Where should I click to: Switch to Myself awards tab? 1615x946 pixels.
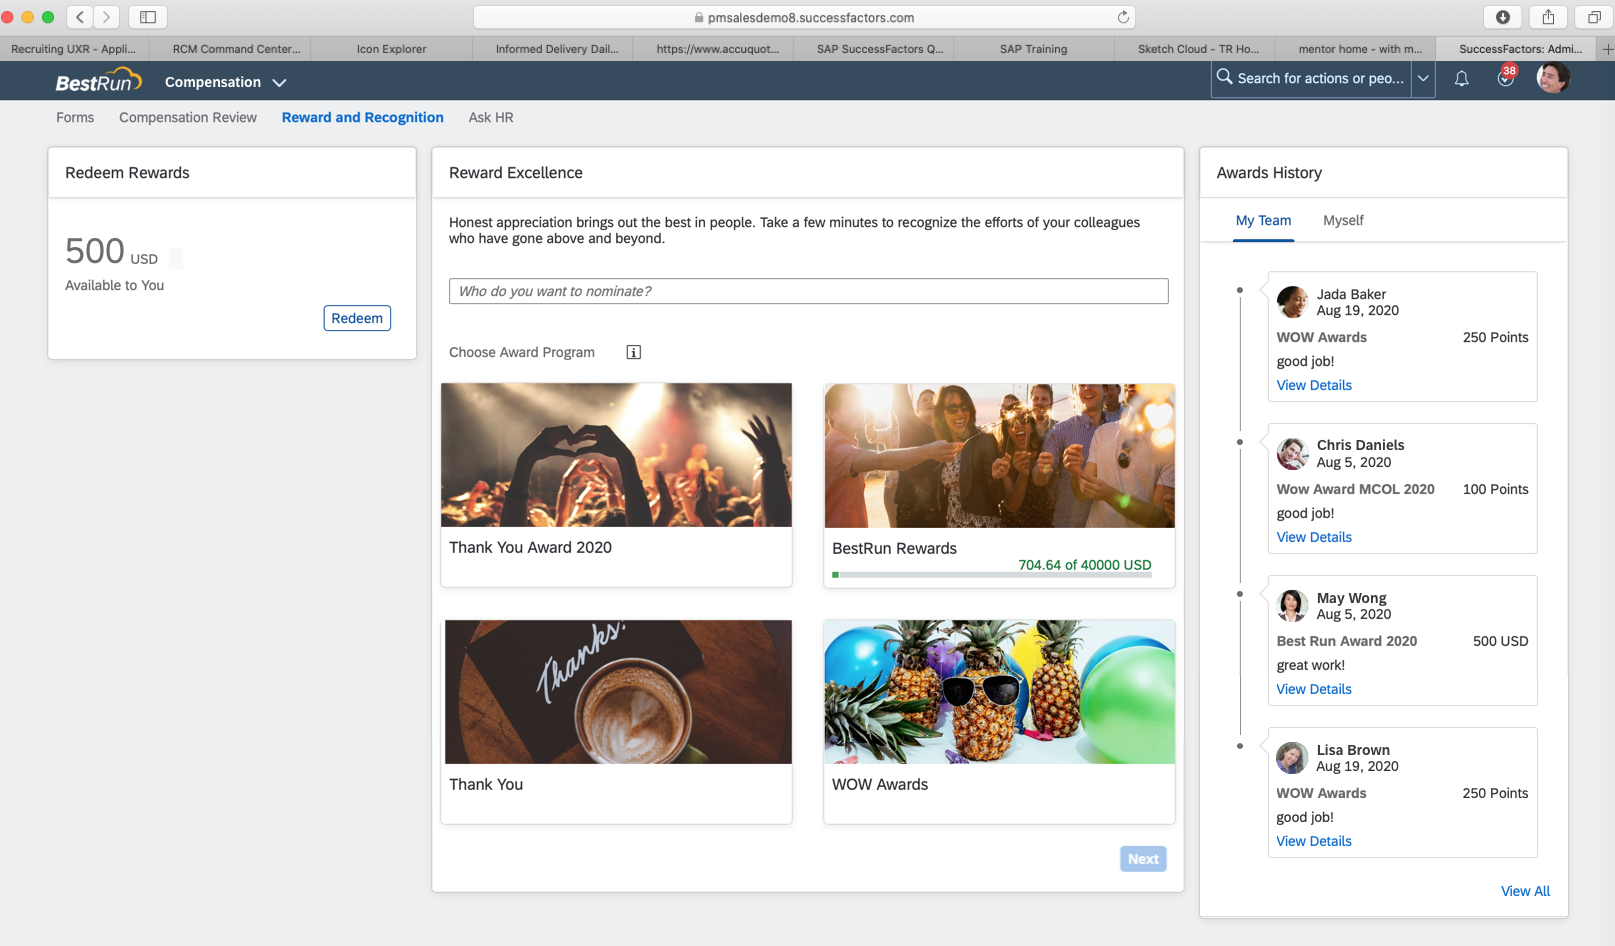pyautogui.click(x=1343, y=220)
